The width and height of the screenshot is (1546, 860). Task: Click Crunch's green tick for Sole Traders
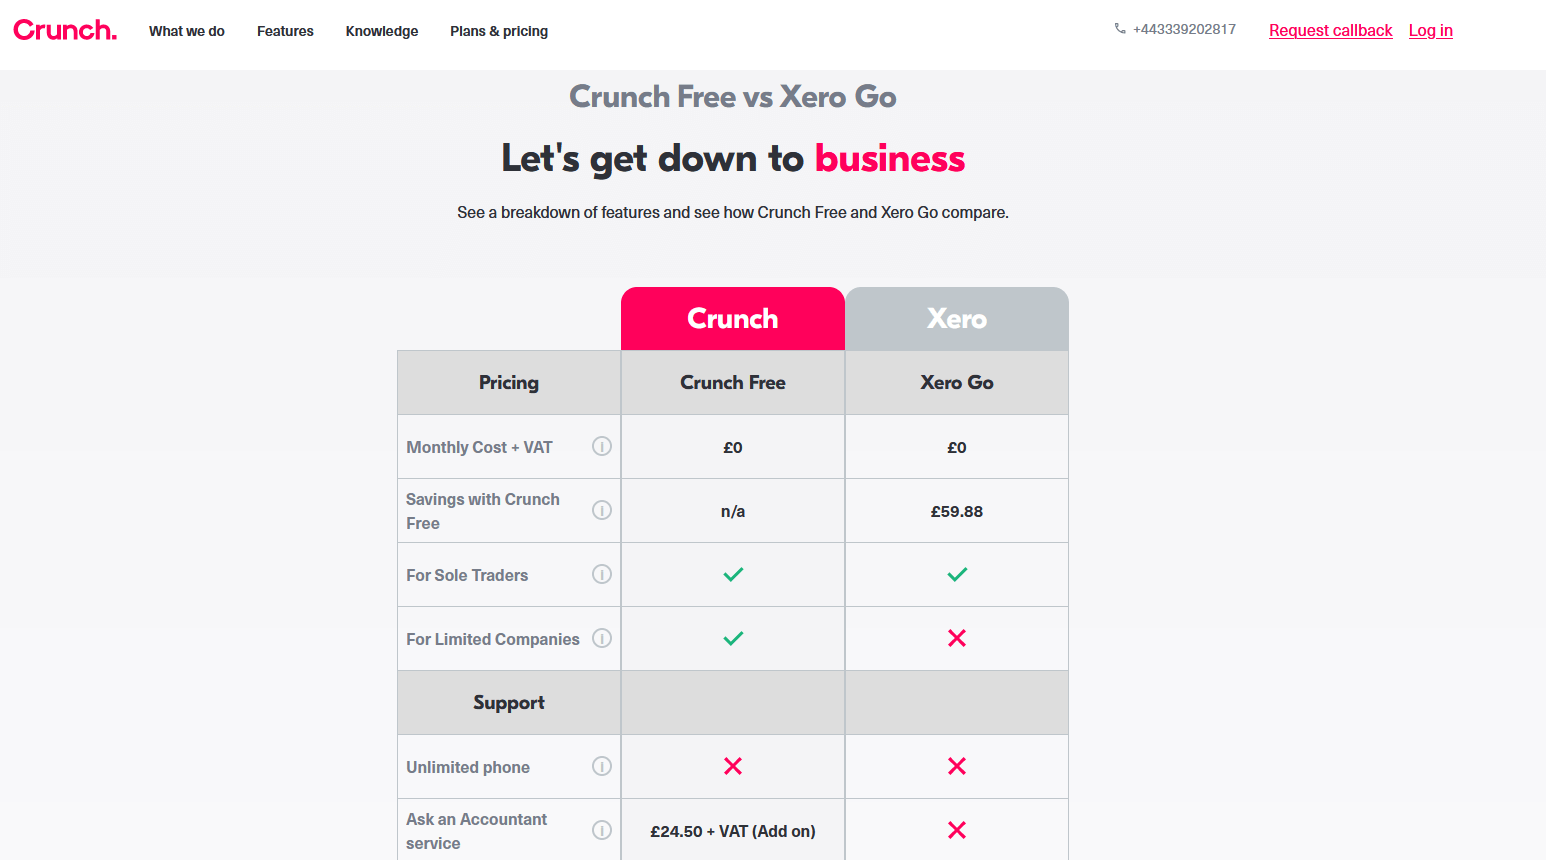733,574
